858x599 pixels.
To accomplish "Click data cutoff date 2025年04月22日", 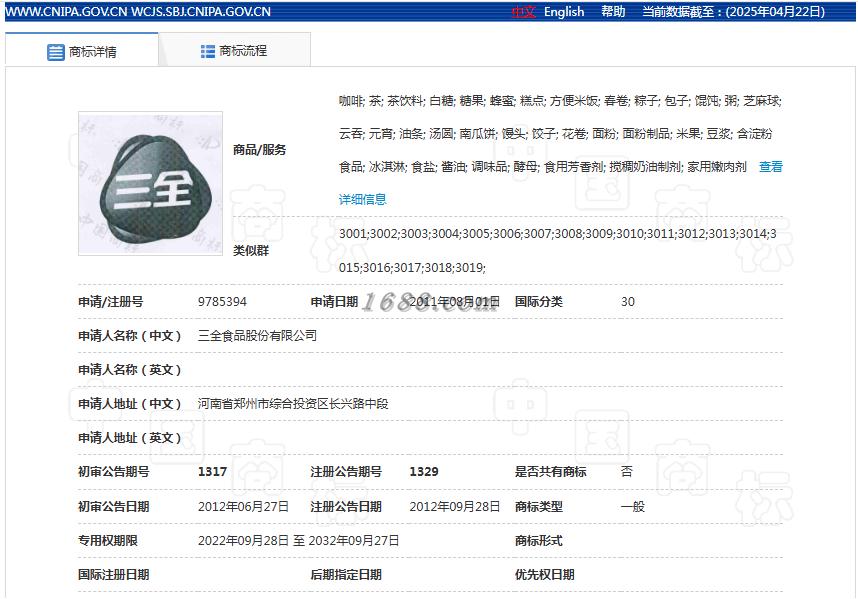I will coord(775,11).
